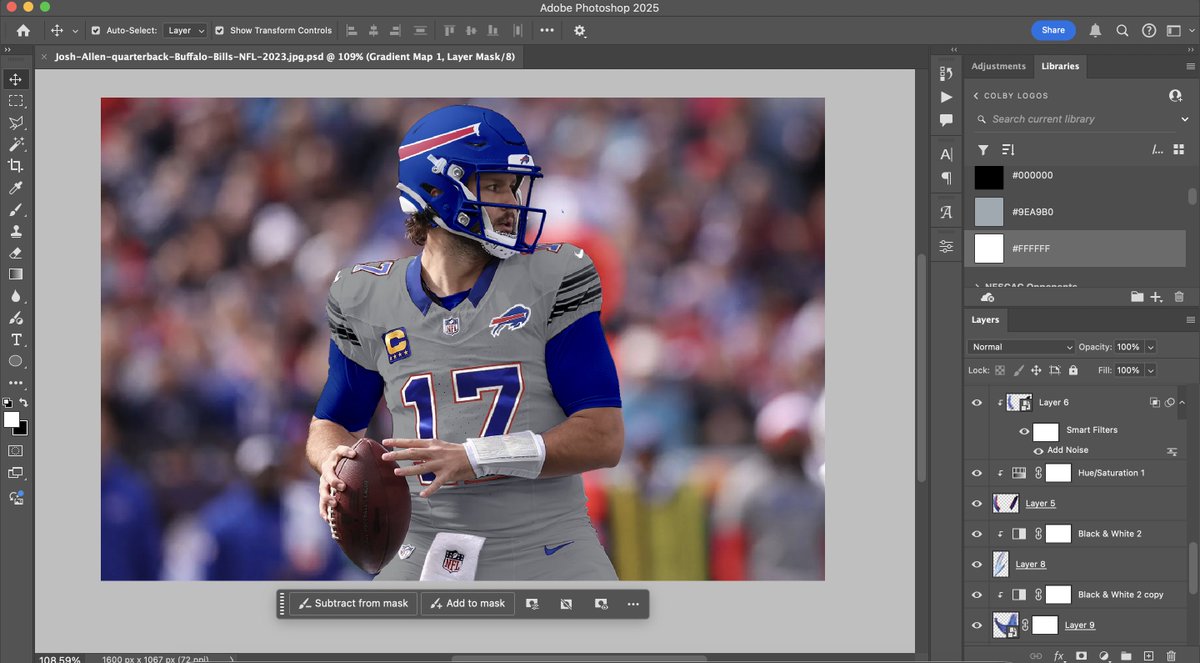Select the Josh-Allen document tab
Screen dimensions: 1200x663
click(285, 57)
